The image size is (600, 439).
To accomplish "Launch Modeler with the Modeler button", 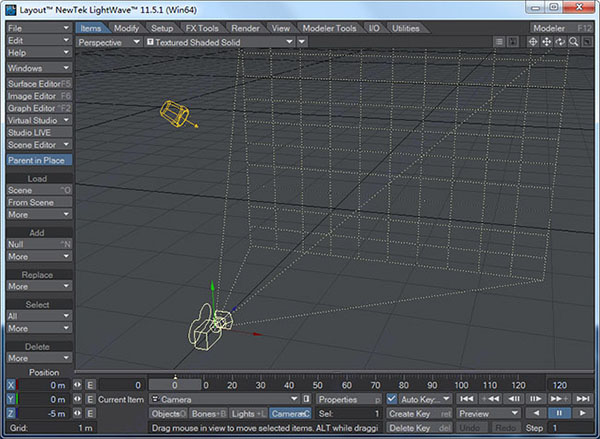I will point(562,28).
